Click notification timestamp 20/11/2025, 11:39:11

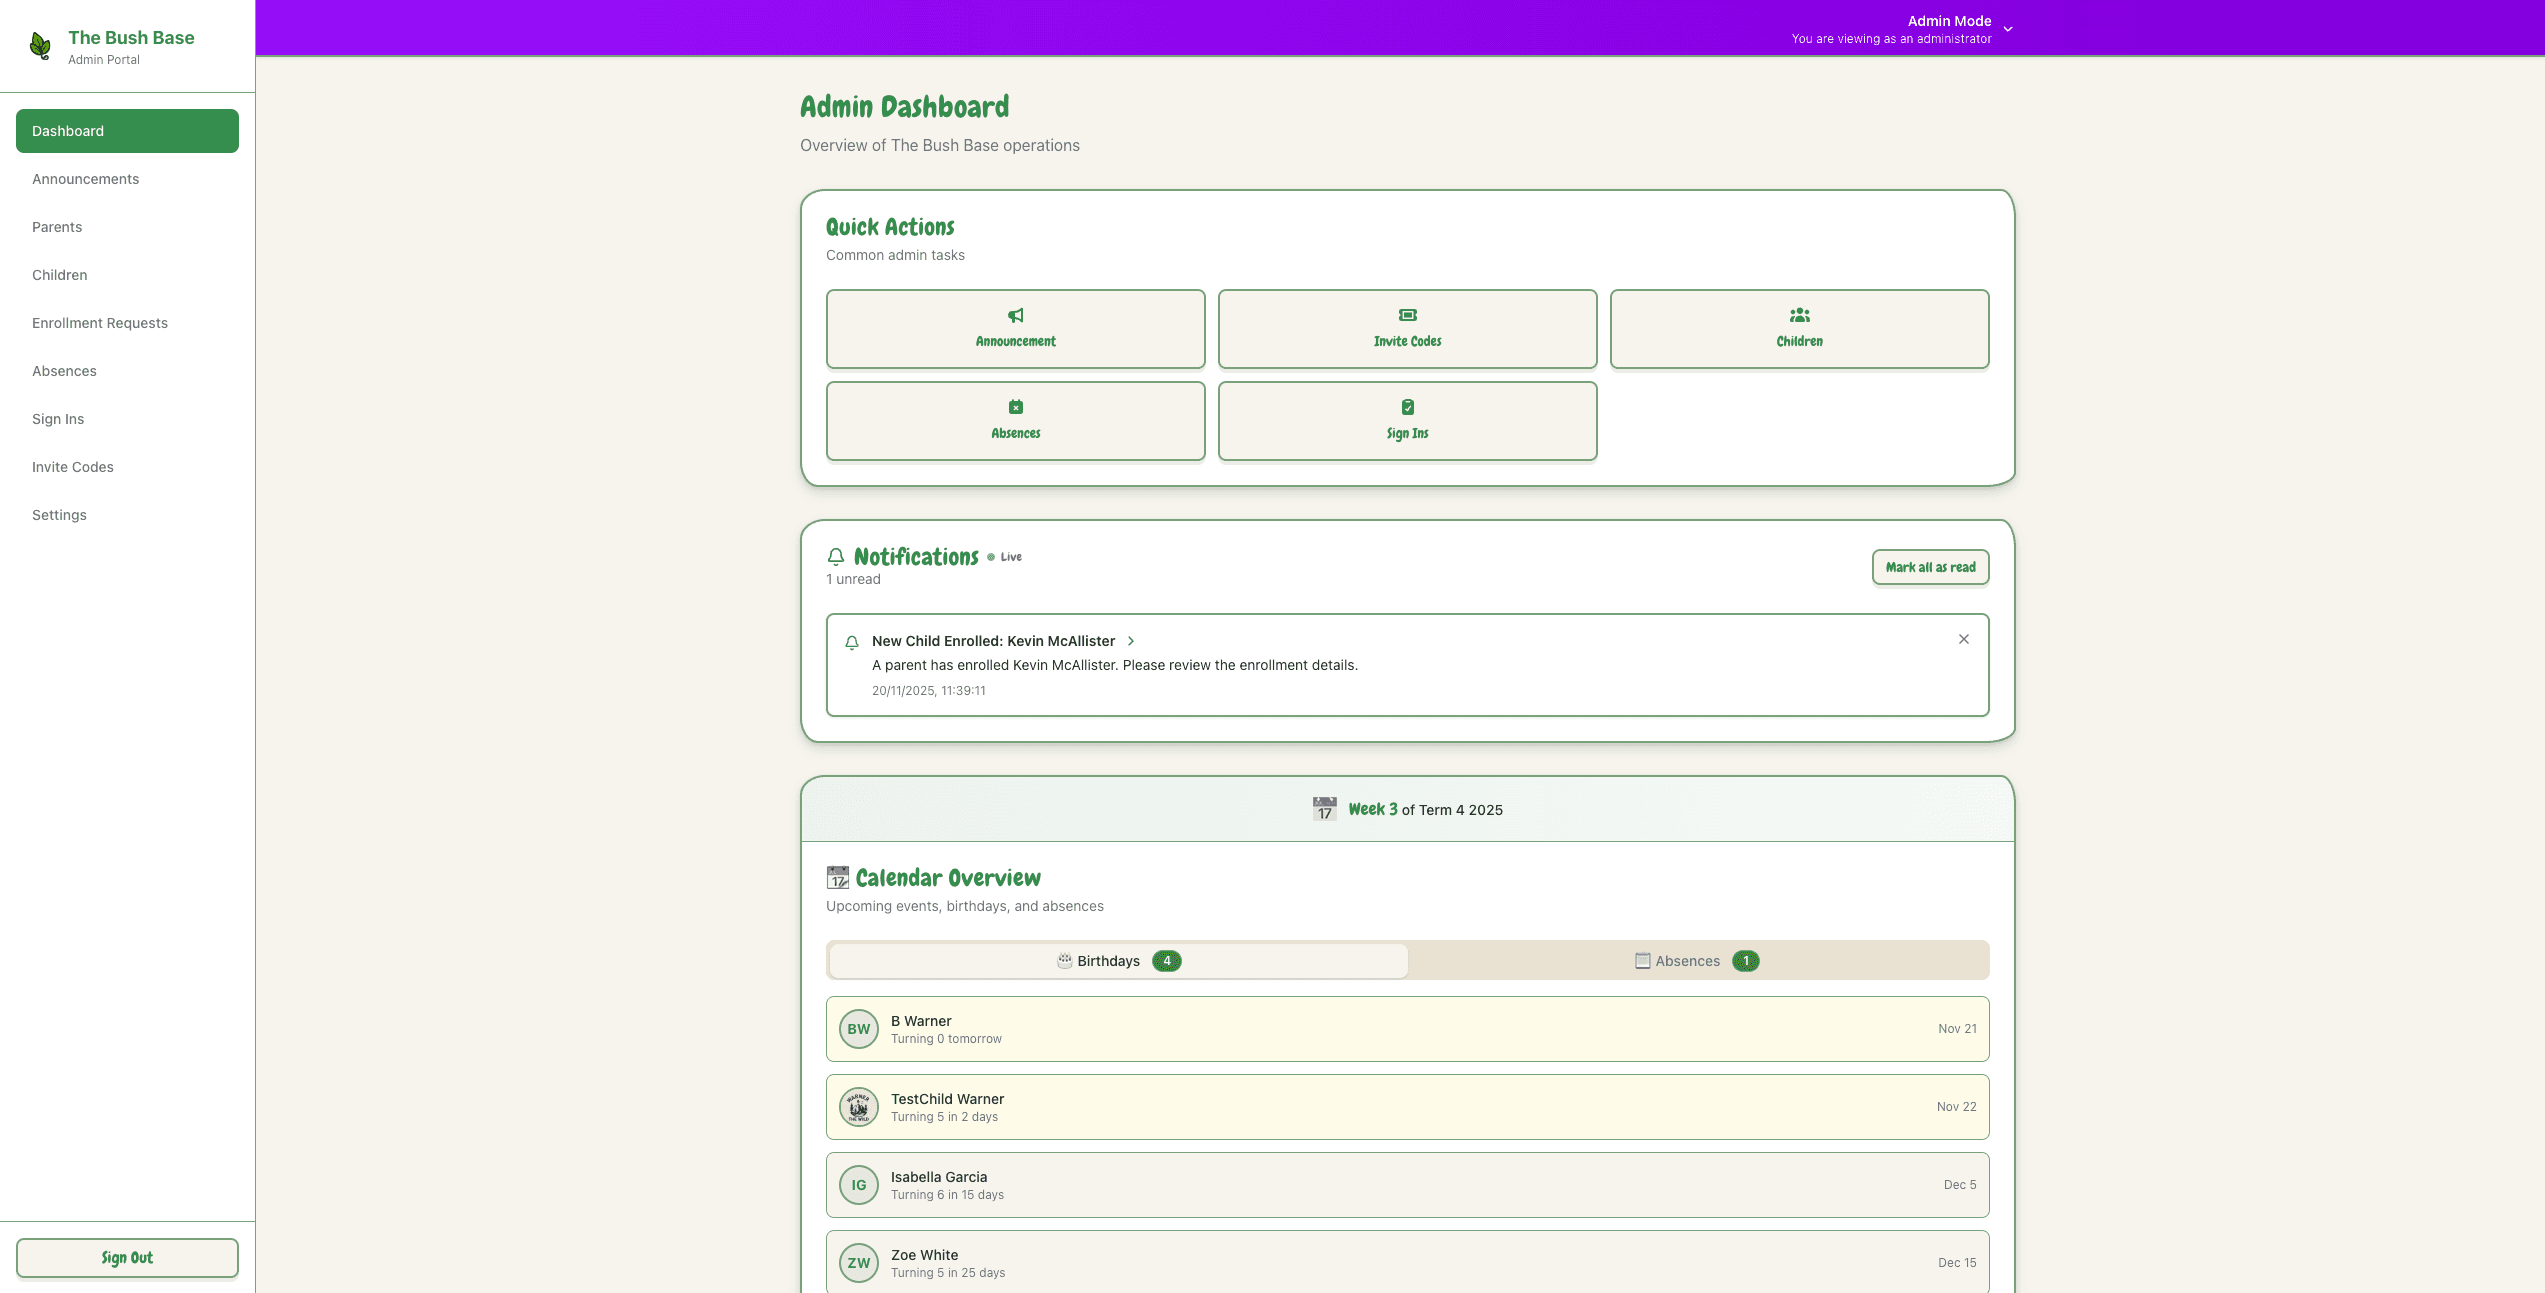tap(929, 691)
